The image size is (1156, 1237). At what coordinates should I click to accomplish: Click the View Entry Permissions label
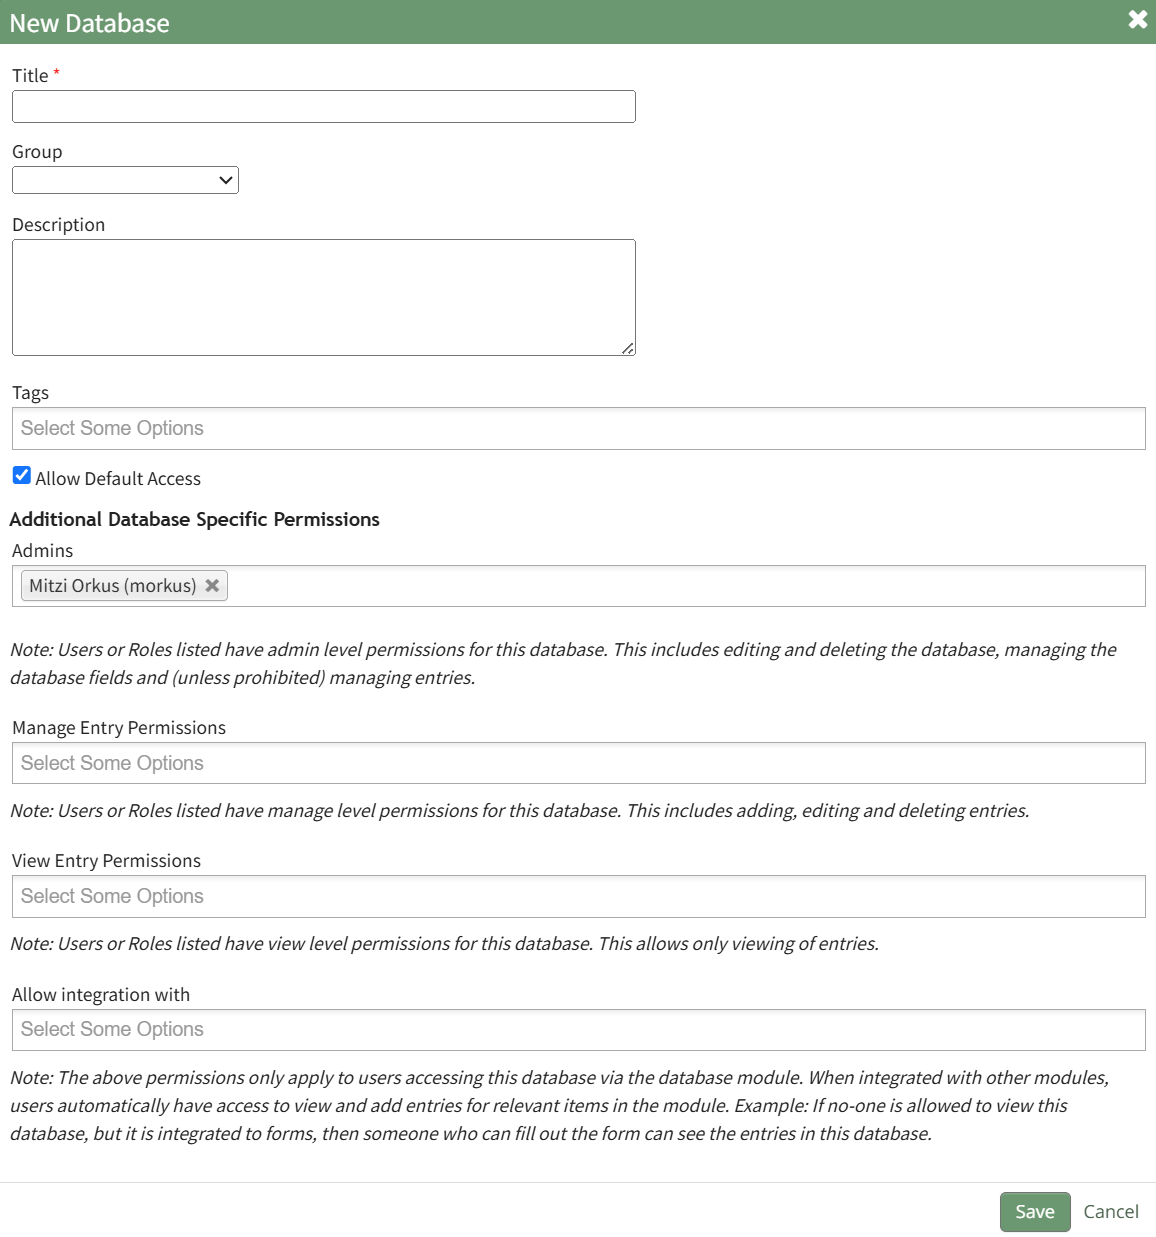click(x=106, y=861)
